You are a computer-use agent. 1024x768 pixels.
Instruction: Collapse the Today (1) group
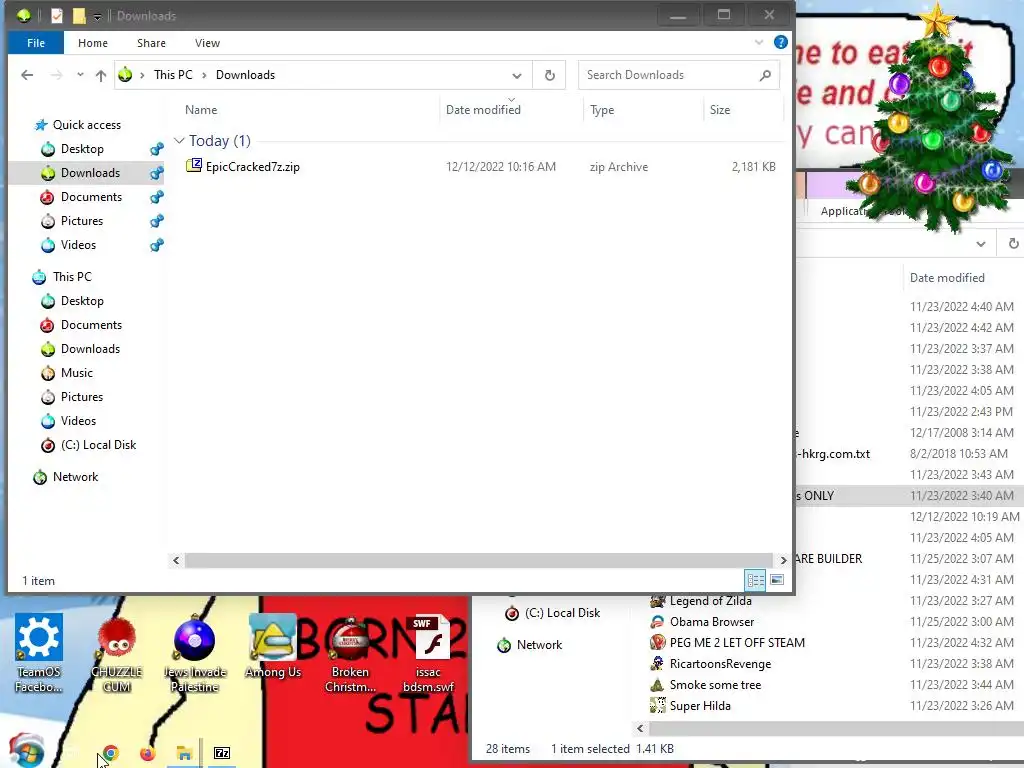tap(179, 141)
